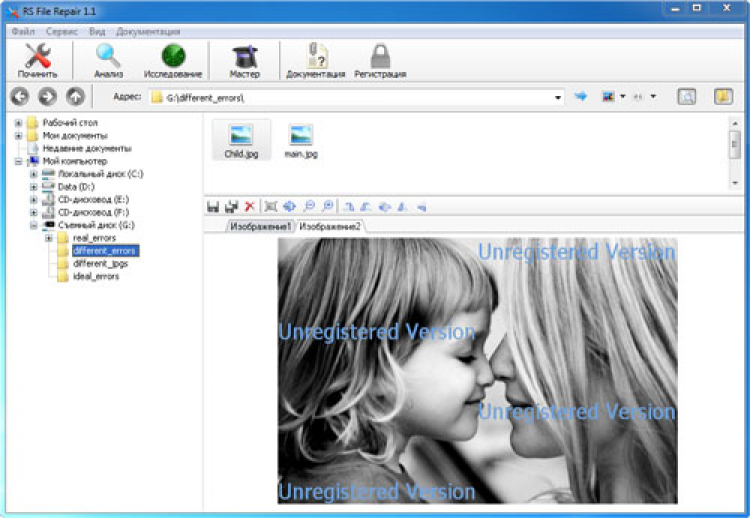Select the Изображение2 tab

[330, 226]
